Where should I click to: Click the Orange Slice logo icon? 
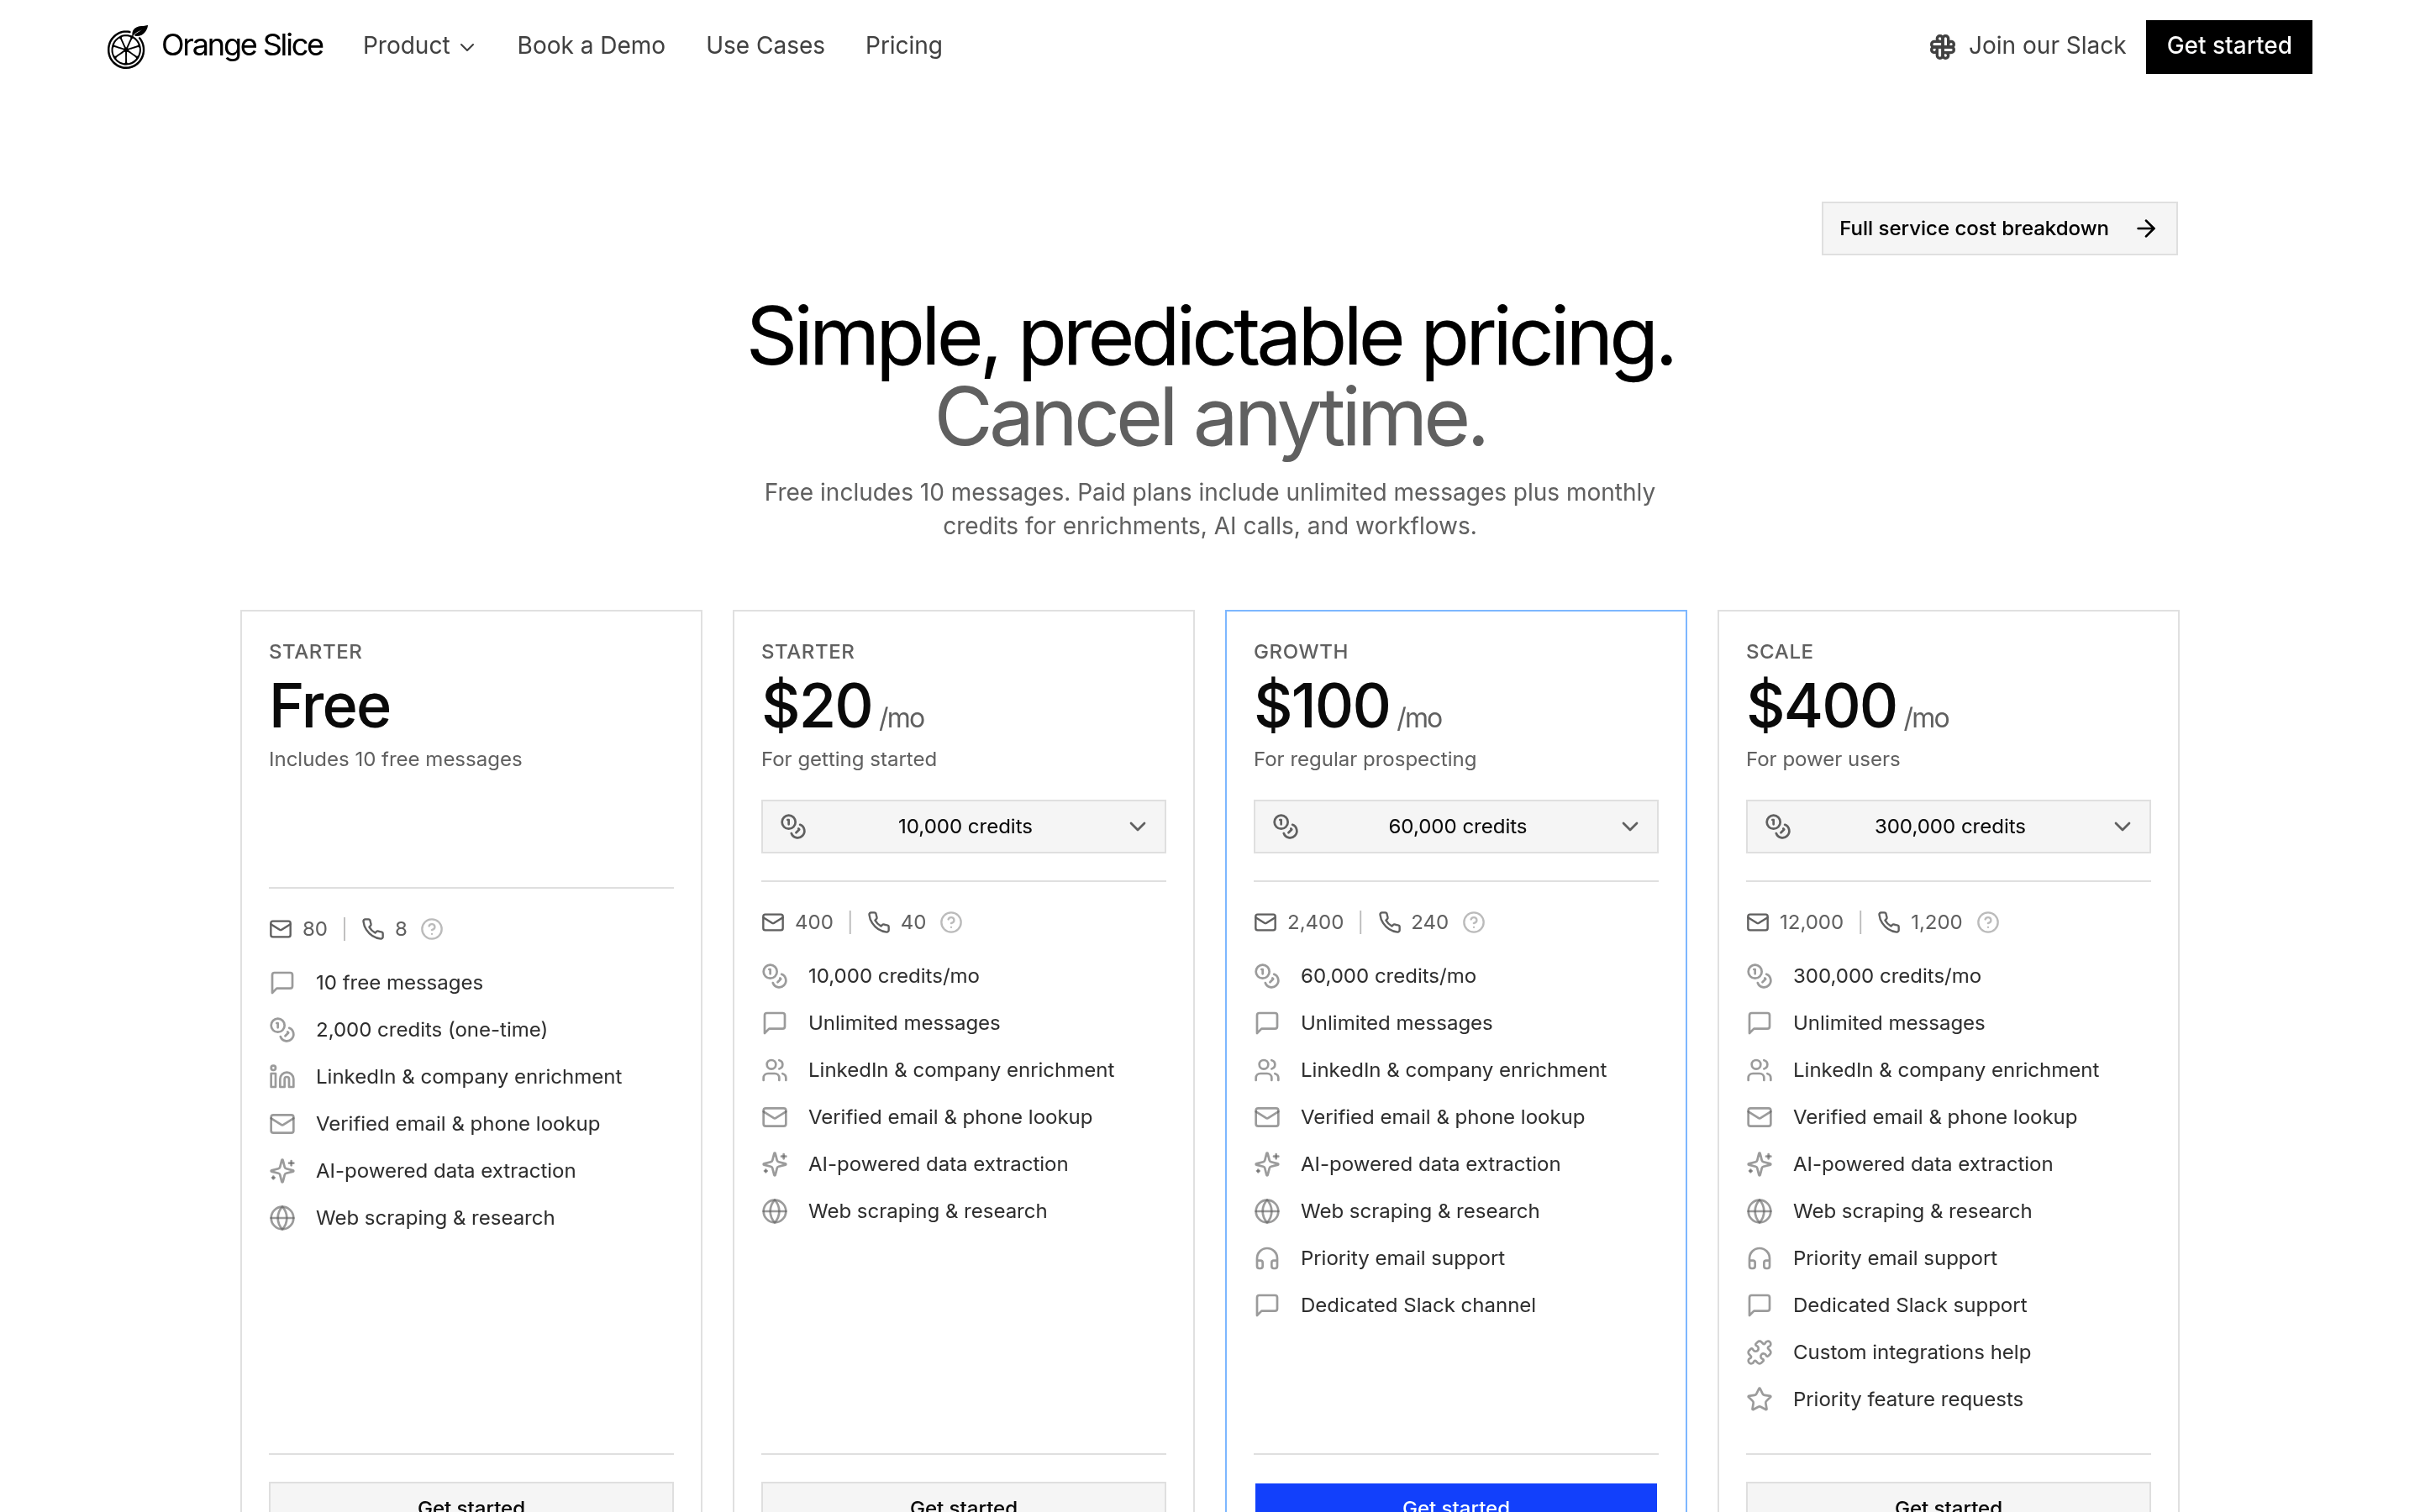point(127,47)
